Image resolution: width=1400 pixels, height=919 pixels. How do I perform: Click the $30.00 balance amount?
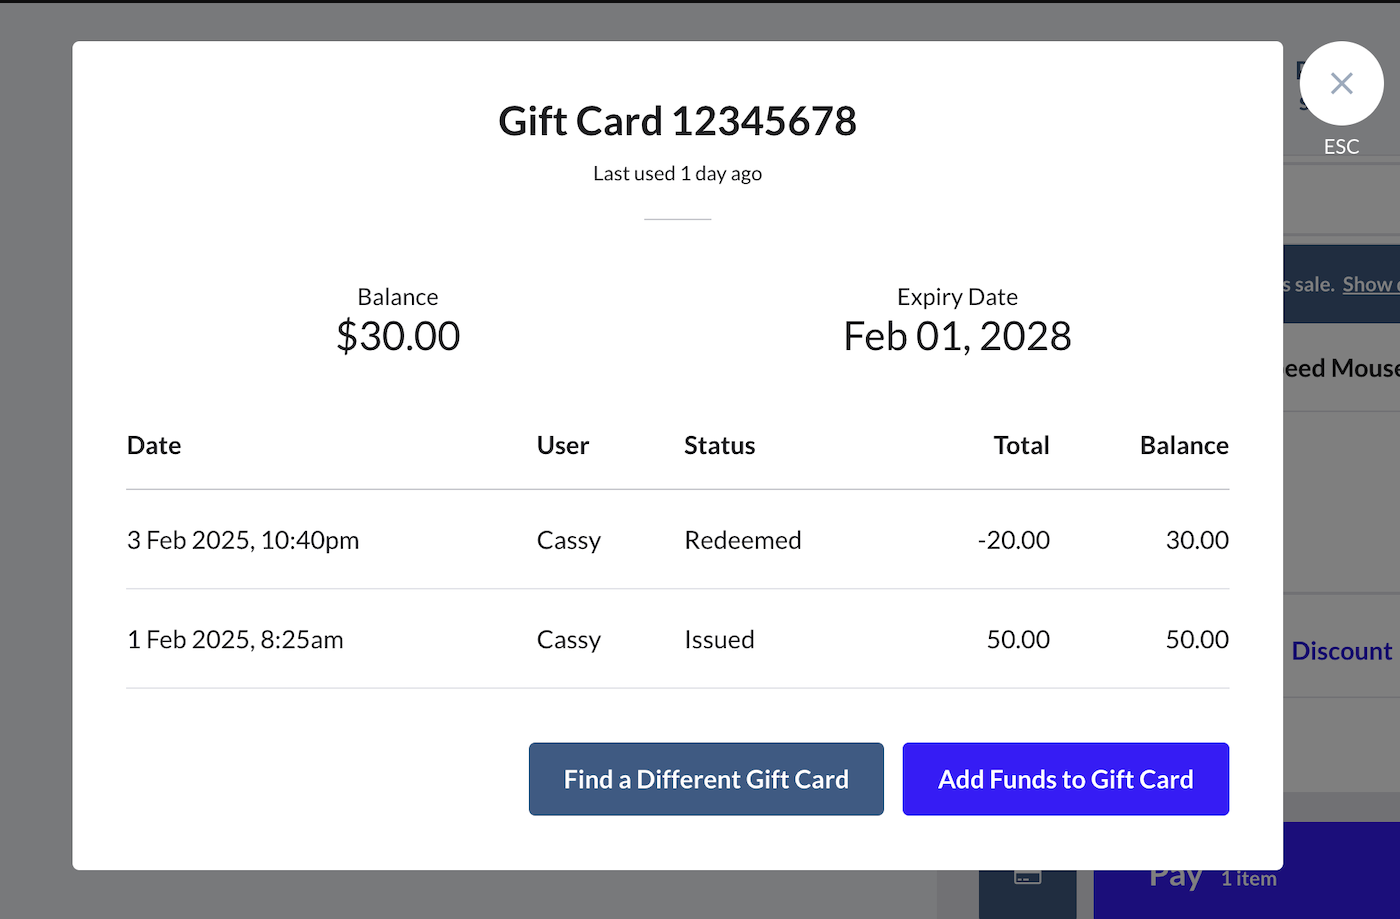[x=398, y=336]
